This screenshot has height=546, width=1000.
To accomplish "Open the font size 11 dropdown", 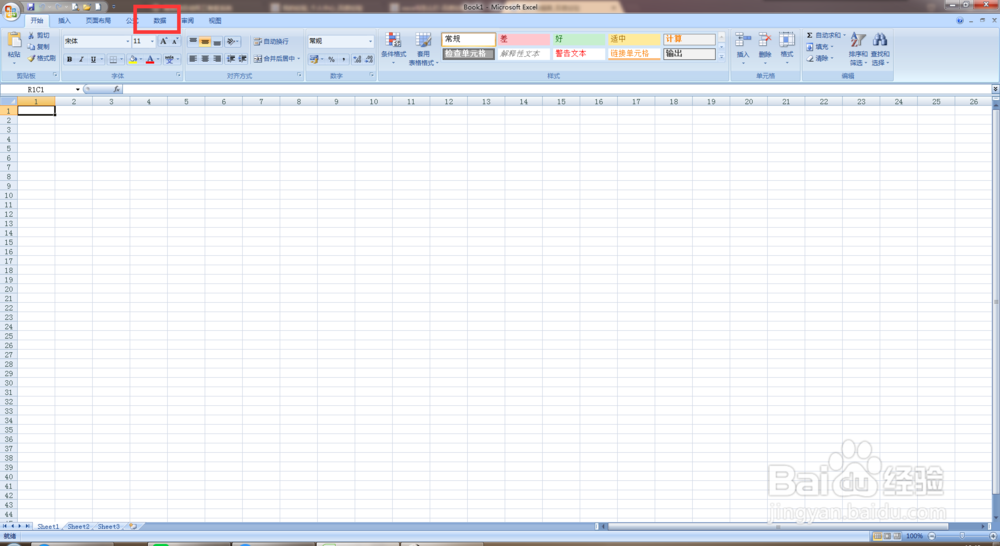I will pos(152,41).
